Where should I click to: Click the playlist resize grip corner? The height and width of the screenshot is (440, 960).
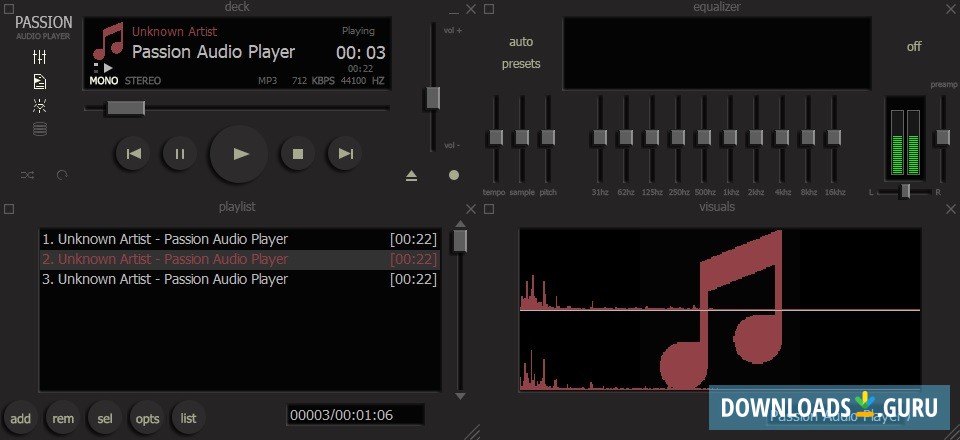click(473, 432)
